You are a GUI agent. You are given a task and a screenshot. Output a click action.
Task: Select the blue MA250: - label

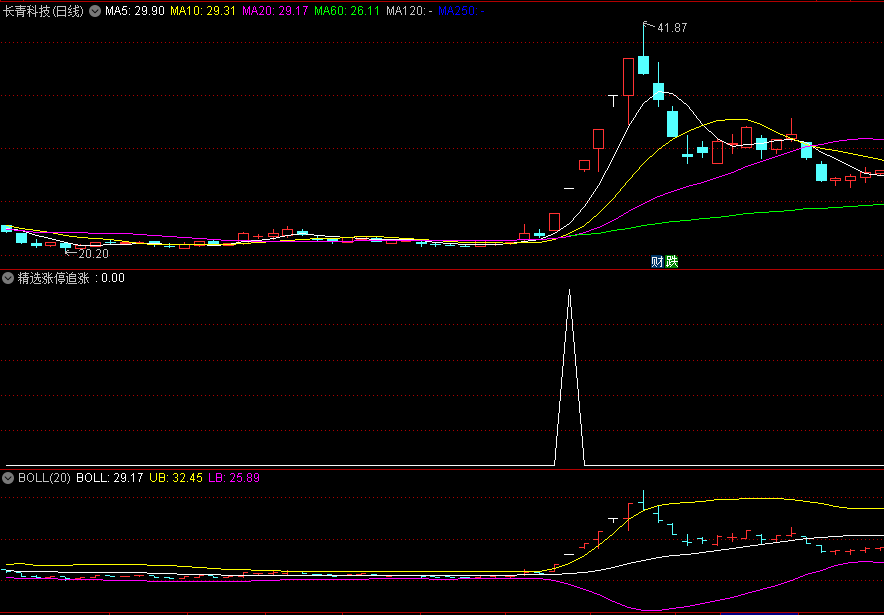(461, 11)
